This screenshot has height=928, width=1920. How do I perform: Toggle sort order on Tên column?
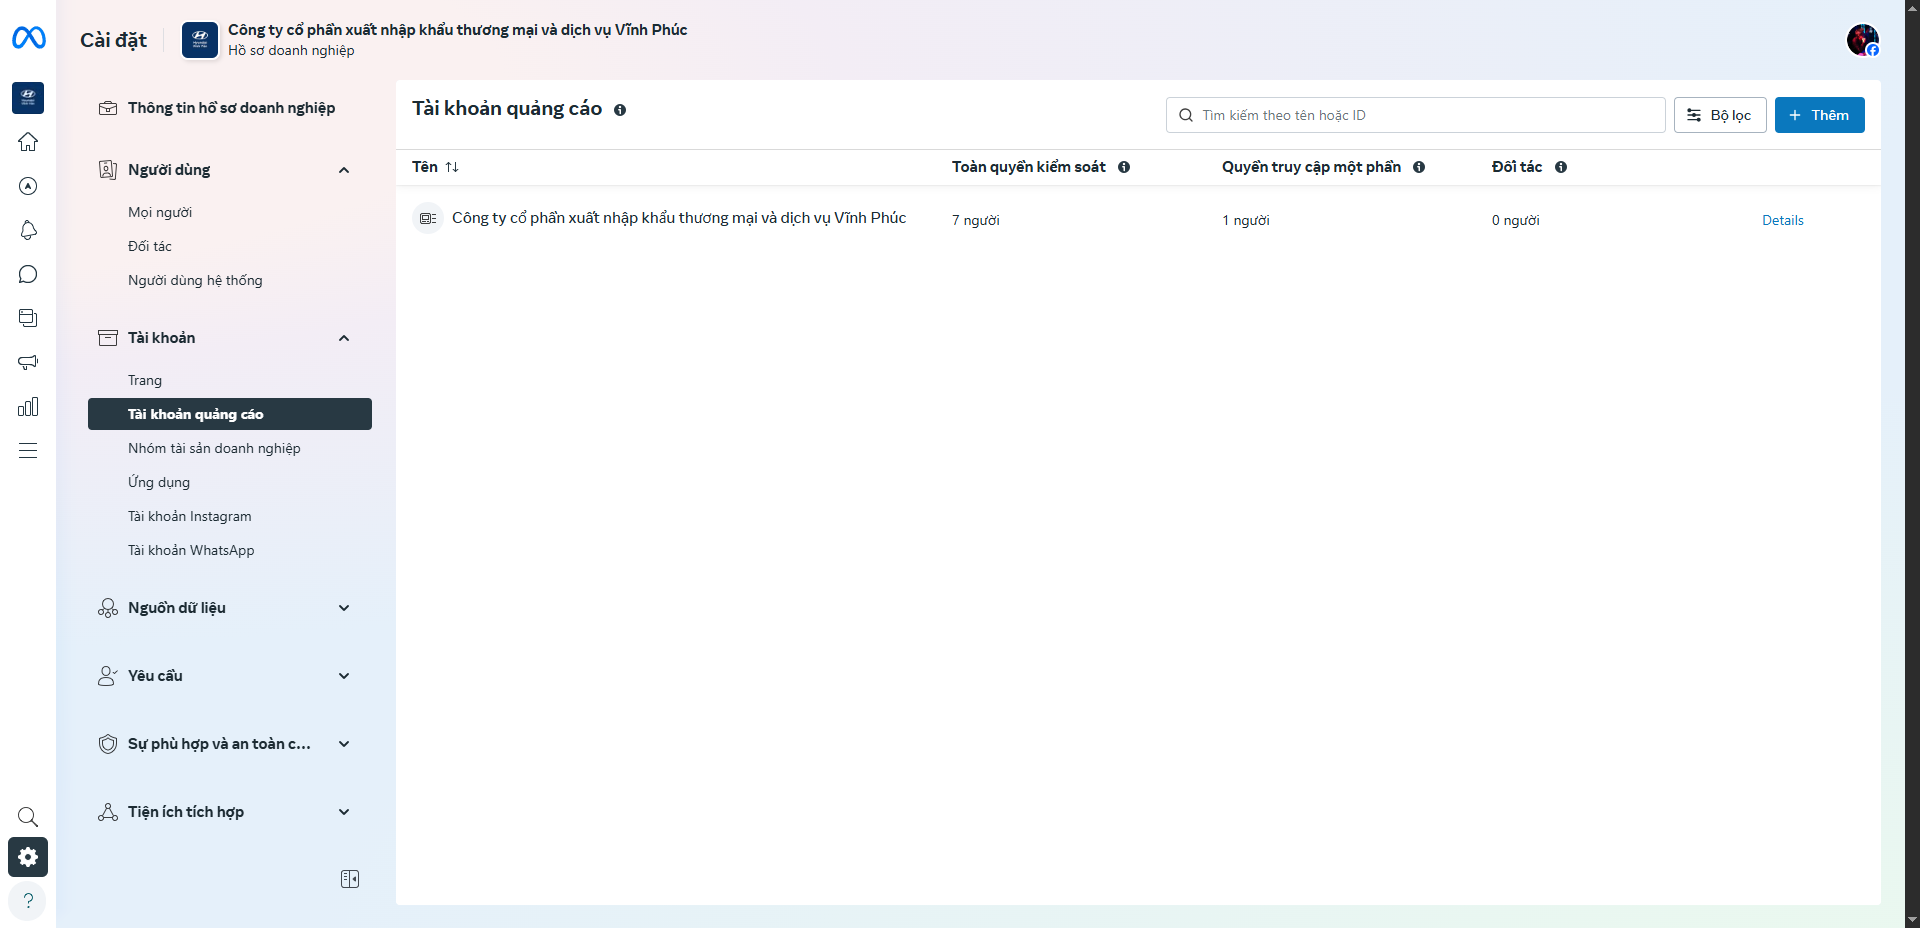click(452, 167)
